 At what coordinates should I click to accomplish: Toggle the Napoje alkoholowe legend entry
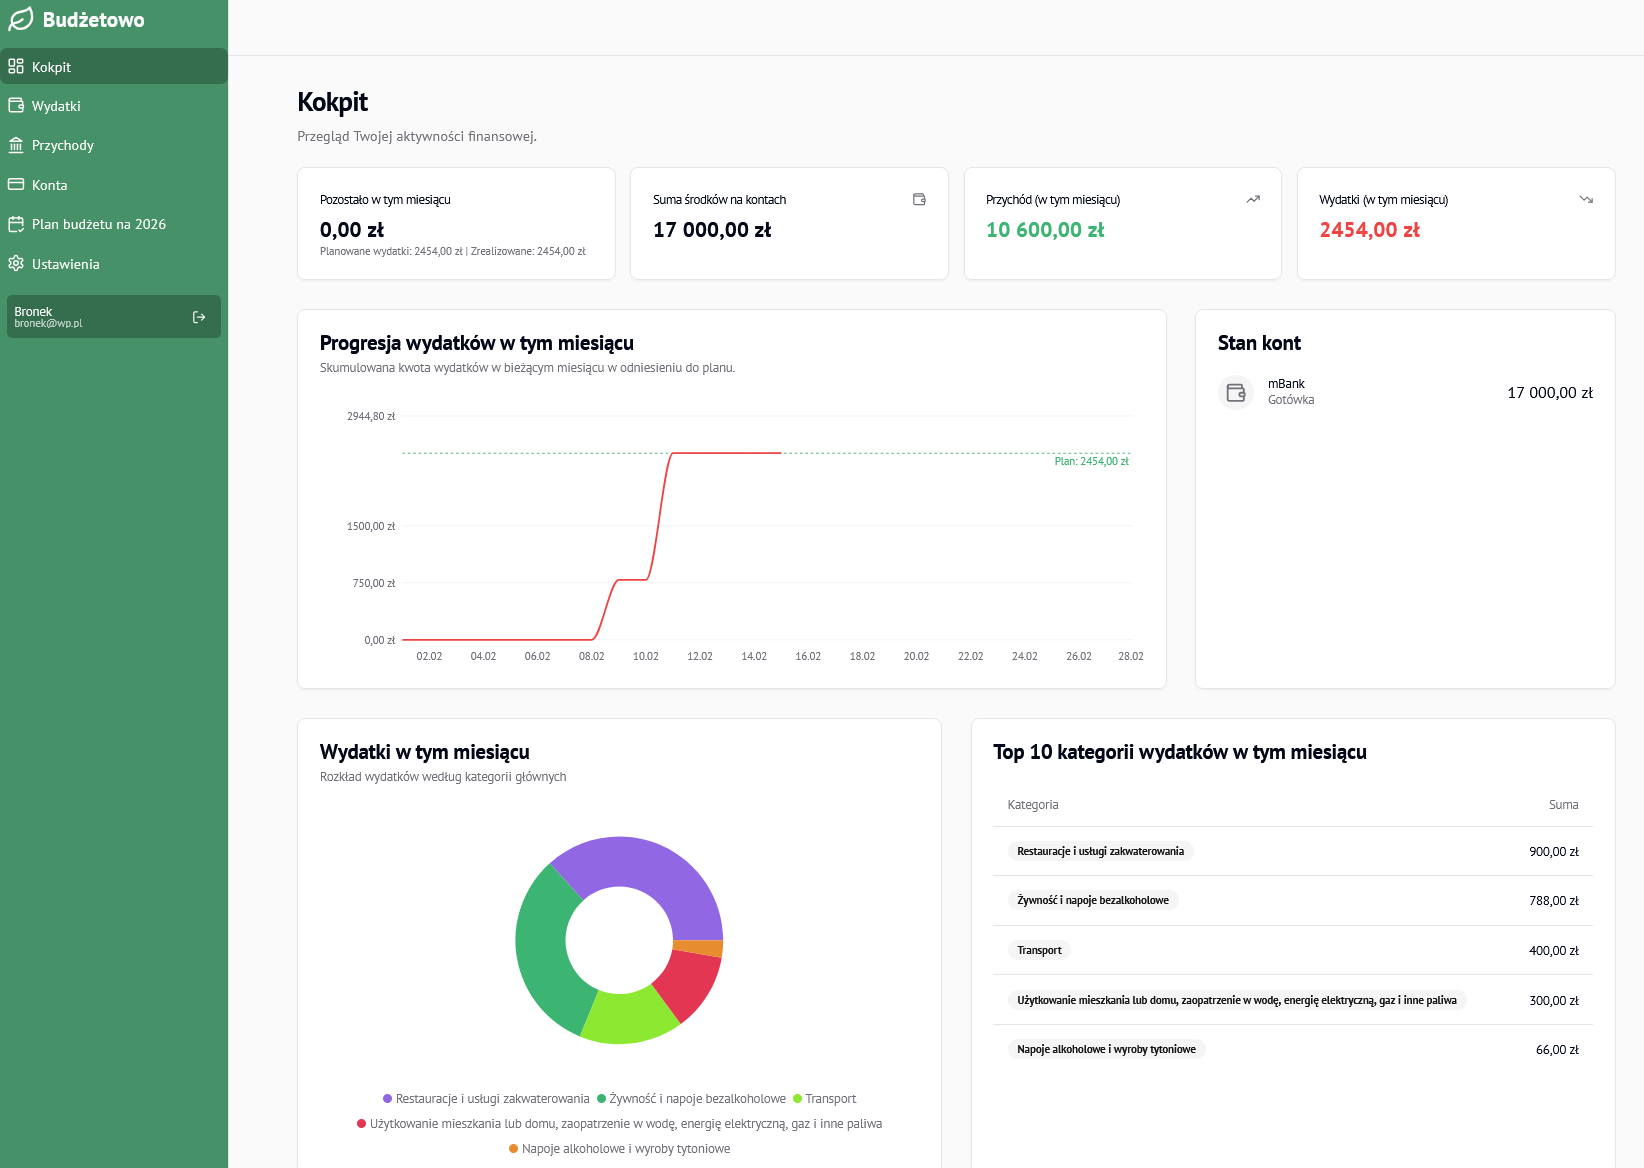coord(626,1148)
